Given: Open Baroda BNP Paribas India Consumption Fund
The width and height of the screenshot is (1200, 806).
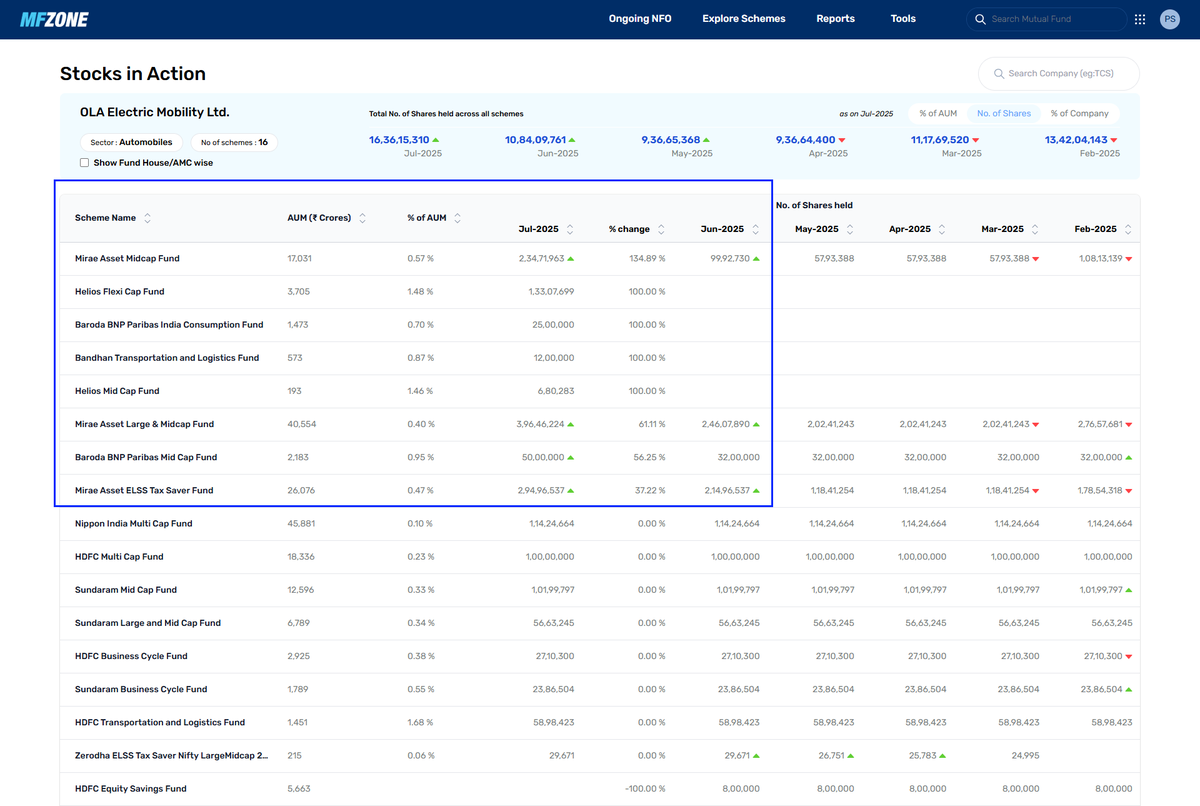Looking at the screenshot, I should (x=169, y=324).
